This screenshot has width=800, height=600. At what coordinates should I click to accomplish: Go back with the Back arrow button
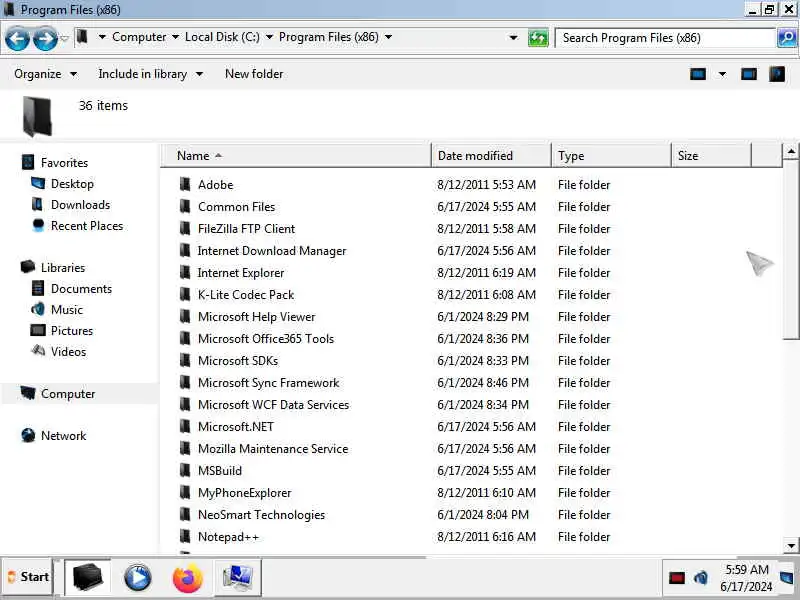[17, 39]
